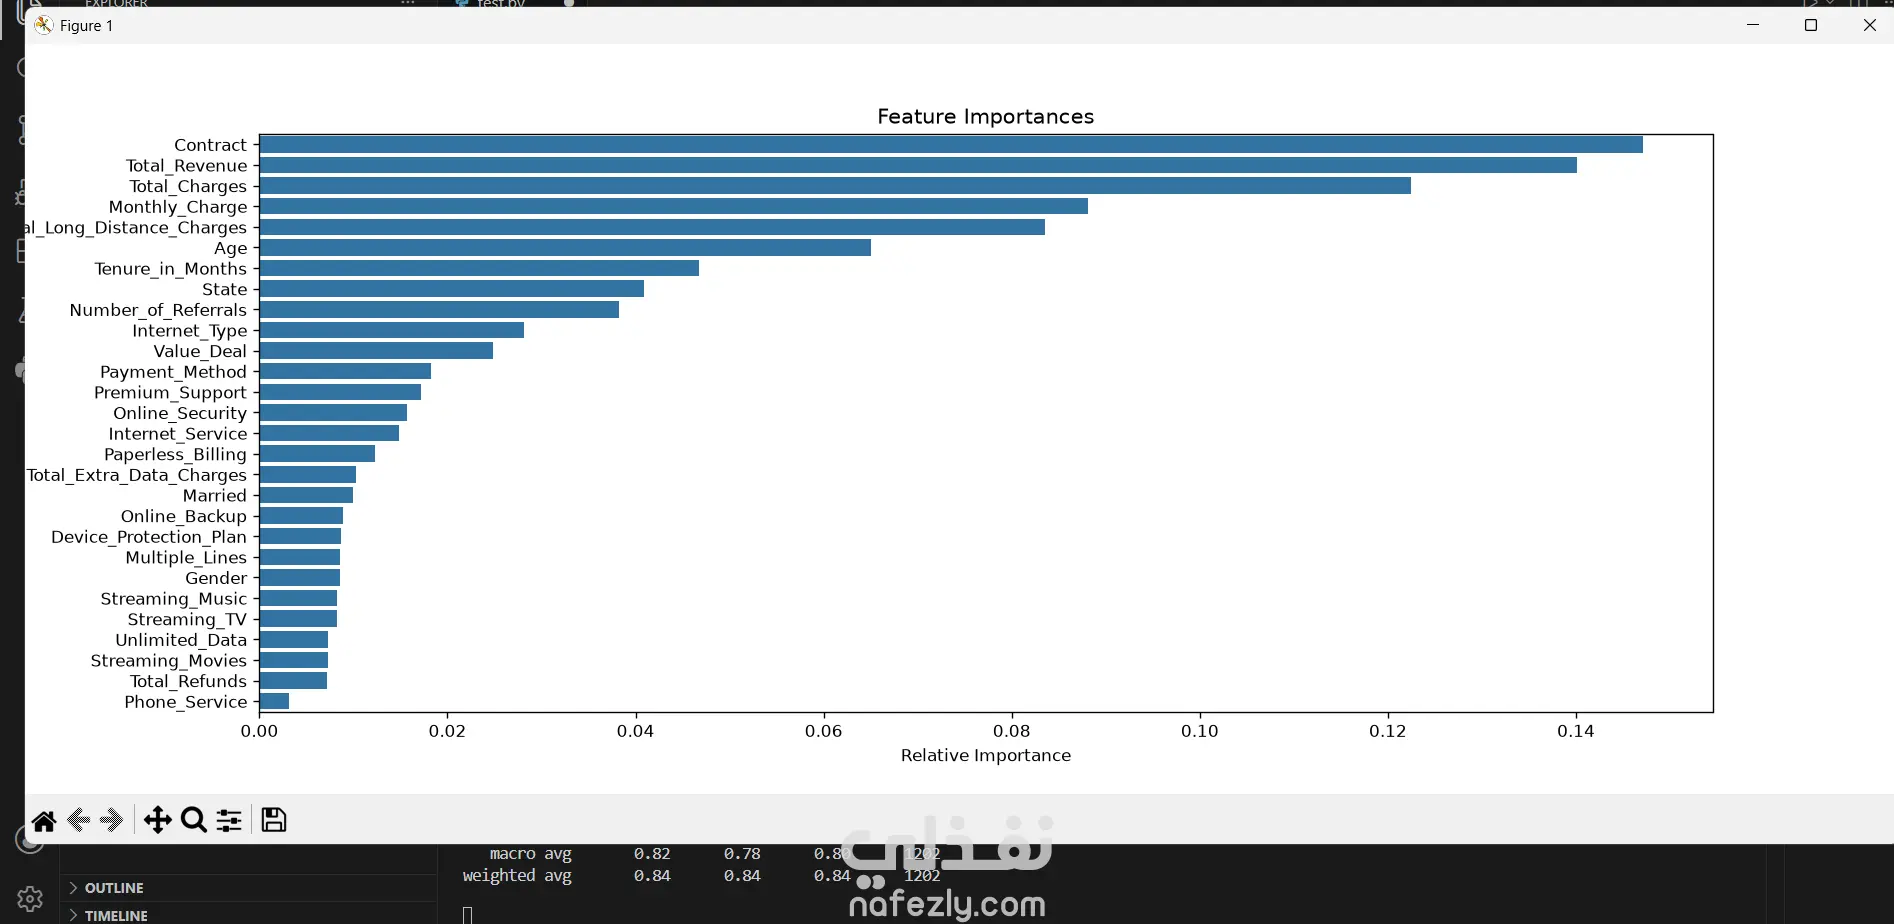This screenshot has width=1894, height=924.
Task: Click the Tenure_in_Months axis label
Action: [x=170, y=269]
